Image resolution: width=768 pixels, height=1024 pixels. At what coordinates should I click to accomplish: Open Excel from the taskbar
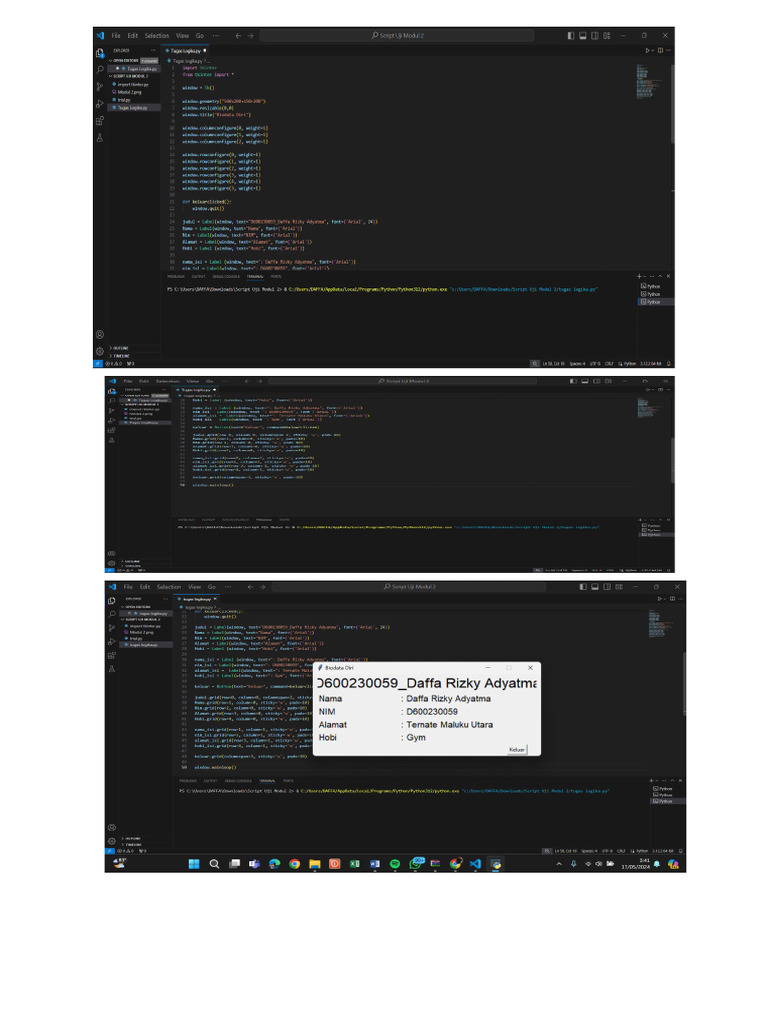pos(355,864)
